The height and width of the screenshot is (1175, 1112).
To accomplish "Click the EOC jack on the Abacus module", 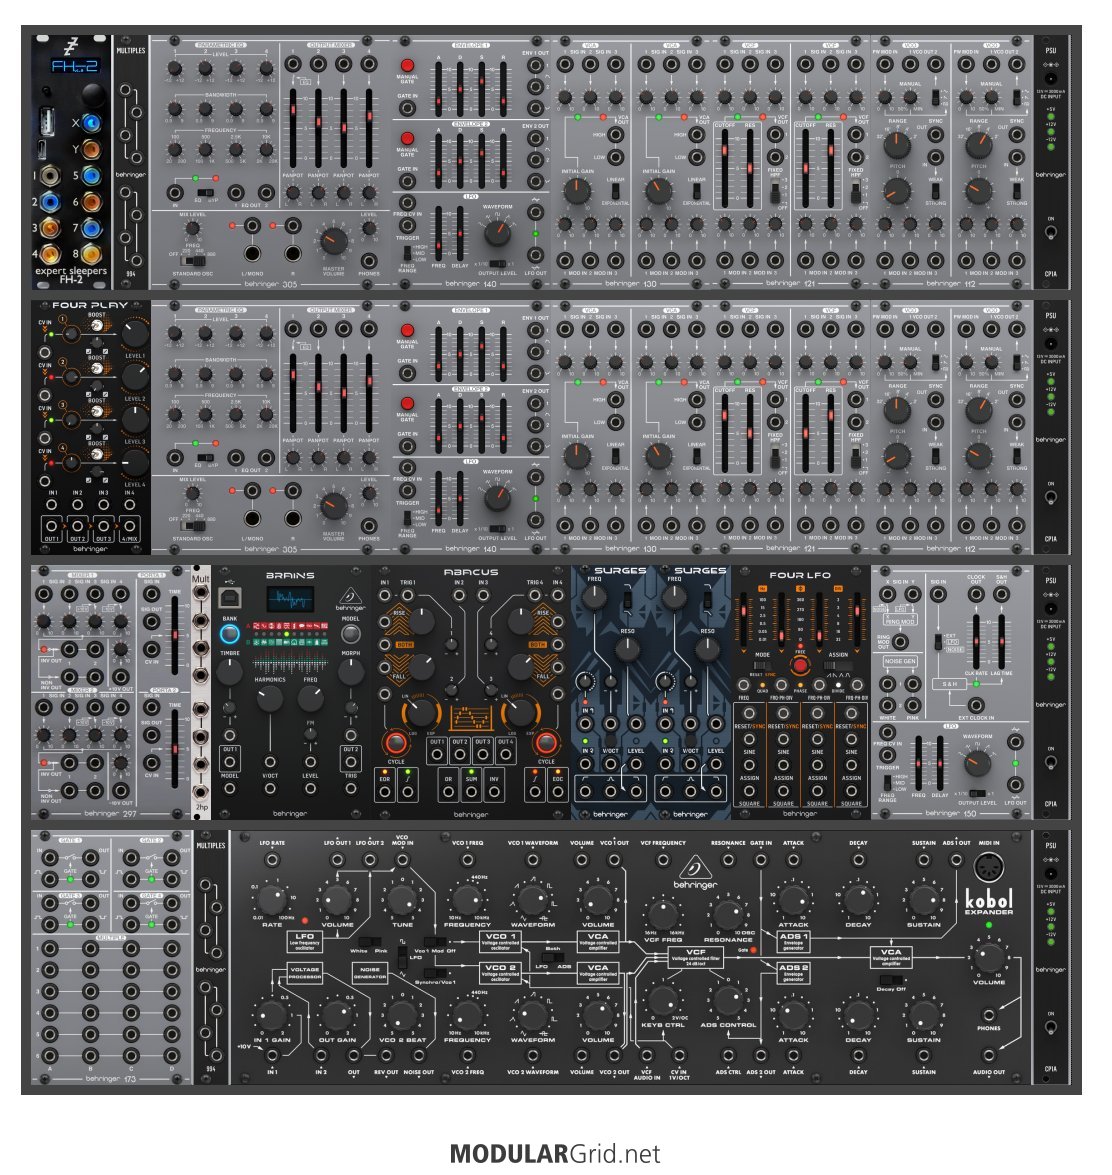I will [x=557, y=793].
